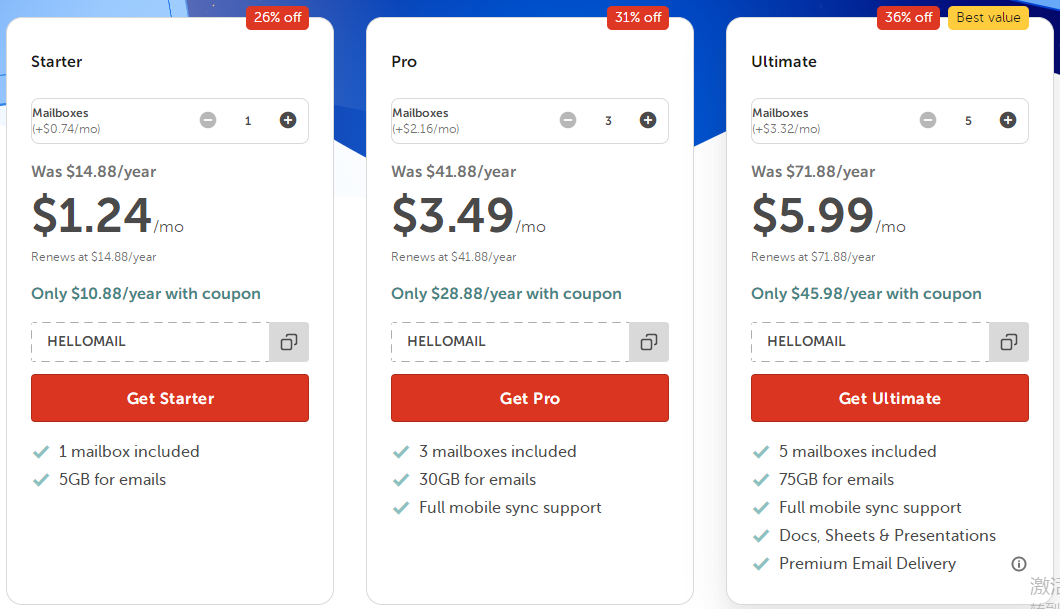The width and height of the screenshot is (1060, 609).
Task: Click the 31% off badge
Action: [638, 18]
